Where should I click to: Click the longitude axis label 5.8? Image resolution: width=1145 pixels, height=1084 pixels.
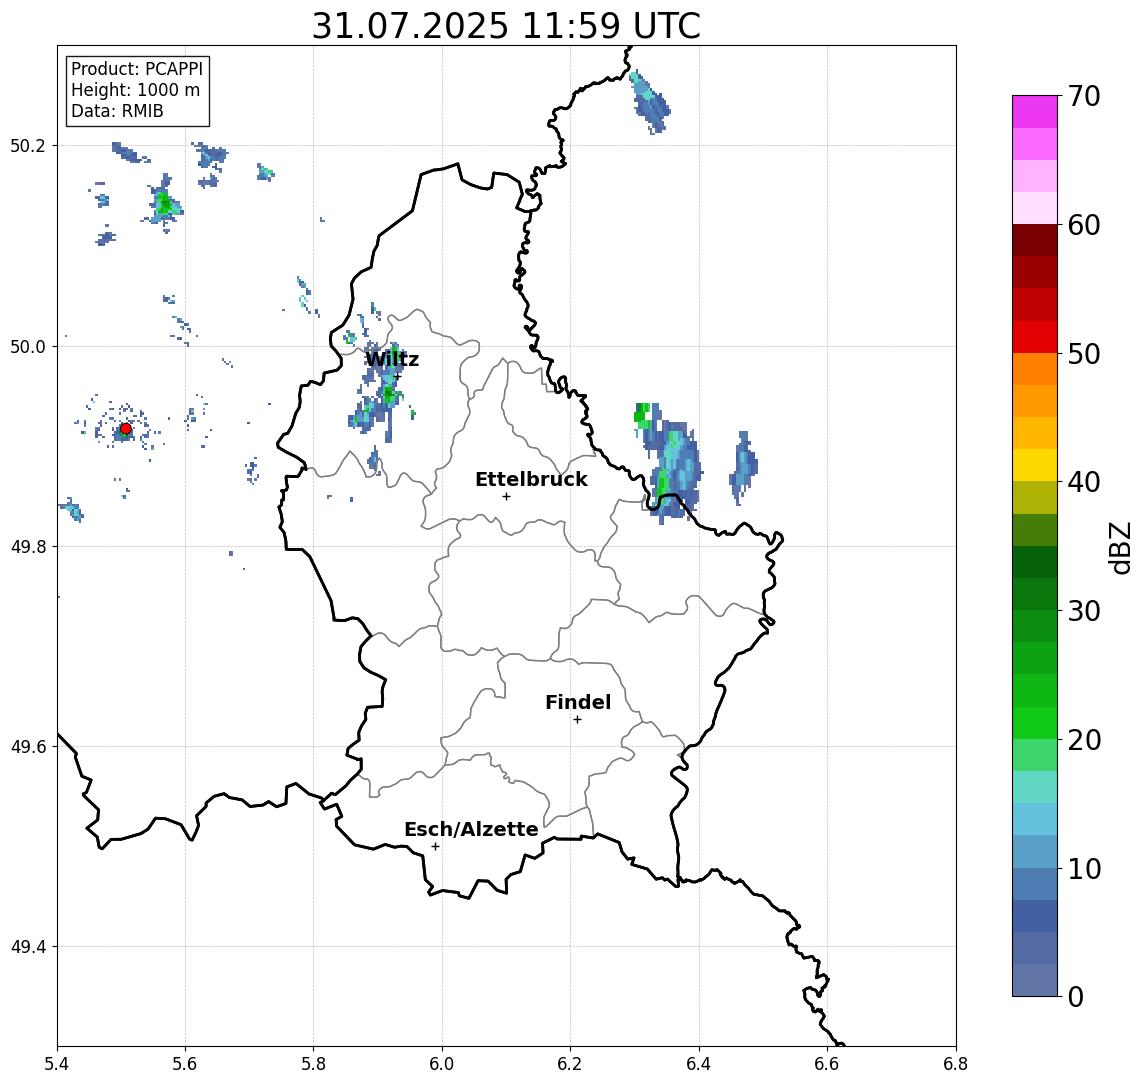[x=313, y=1064]
